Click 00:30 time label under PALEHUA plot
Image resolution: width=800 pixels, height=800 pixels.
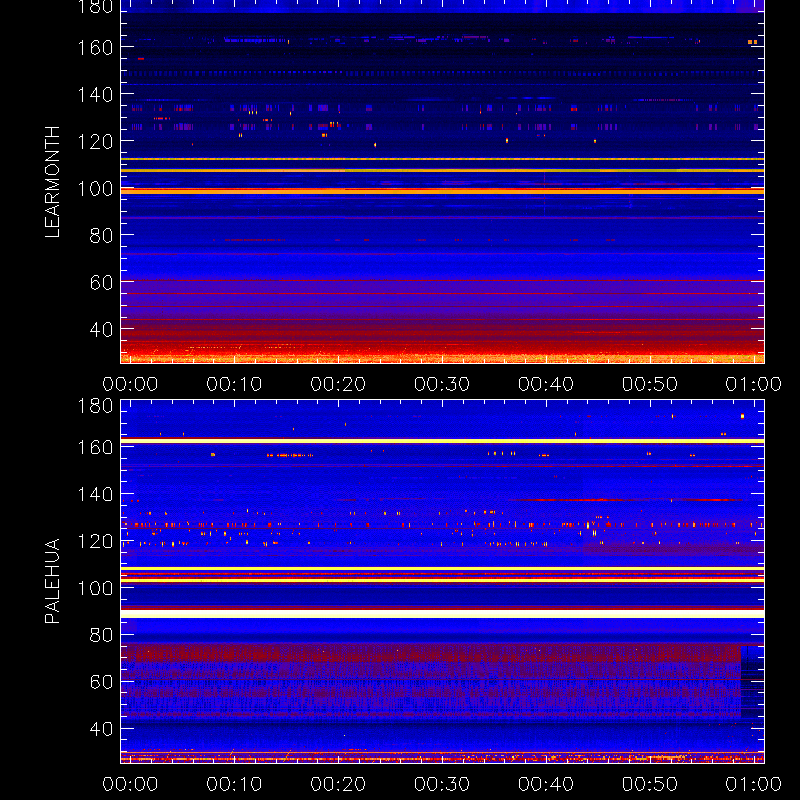pos(442,784)
